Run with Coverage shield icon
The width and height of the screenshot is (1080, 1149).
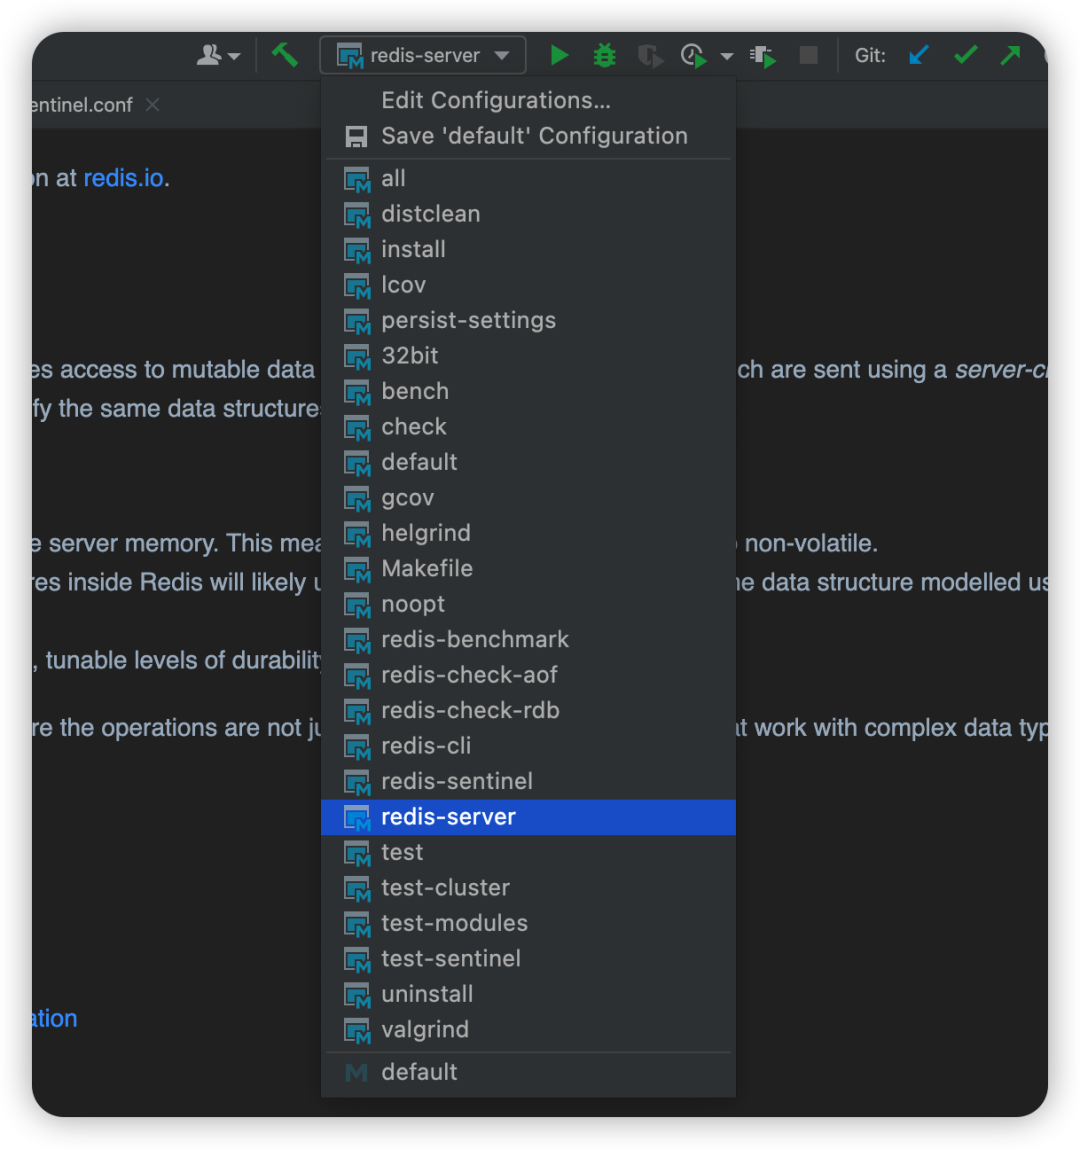pos(650,56)
